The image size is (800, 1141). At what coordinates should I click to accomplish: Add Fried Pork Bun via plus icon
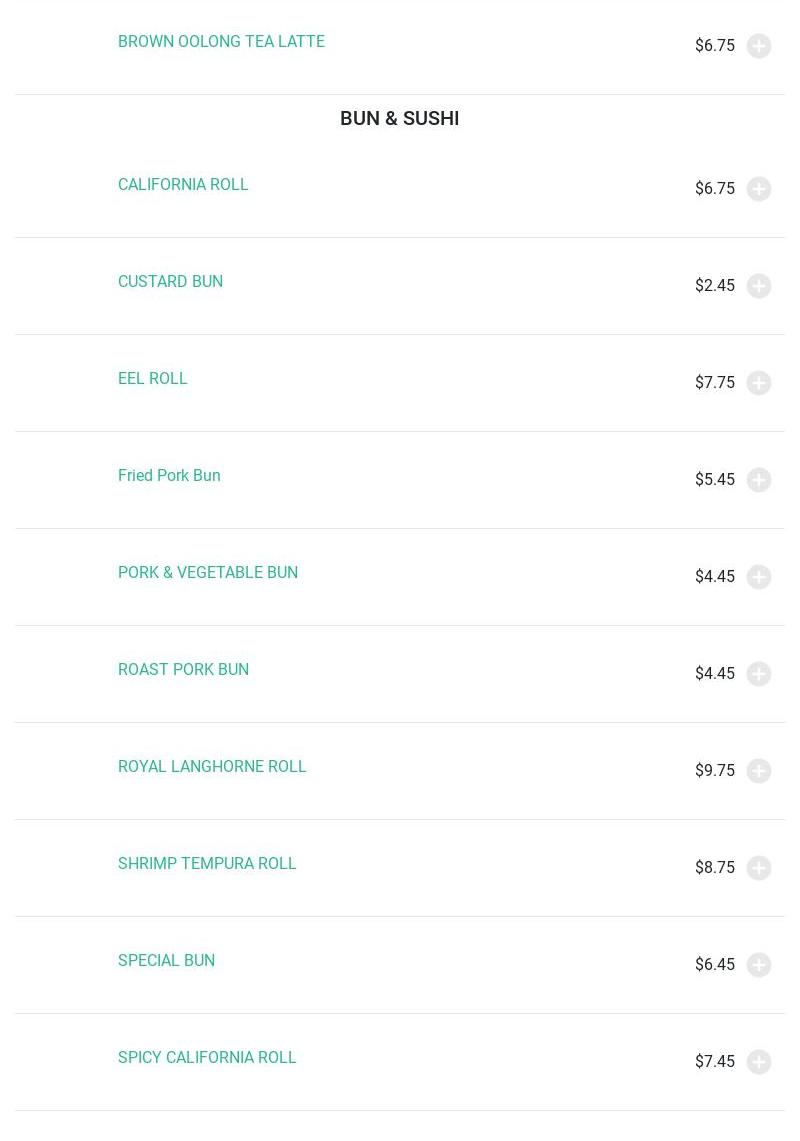coord(759,480)
